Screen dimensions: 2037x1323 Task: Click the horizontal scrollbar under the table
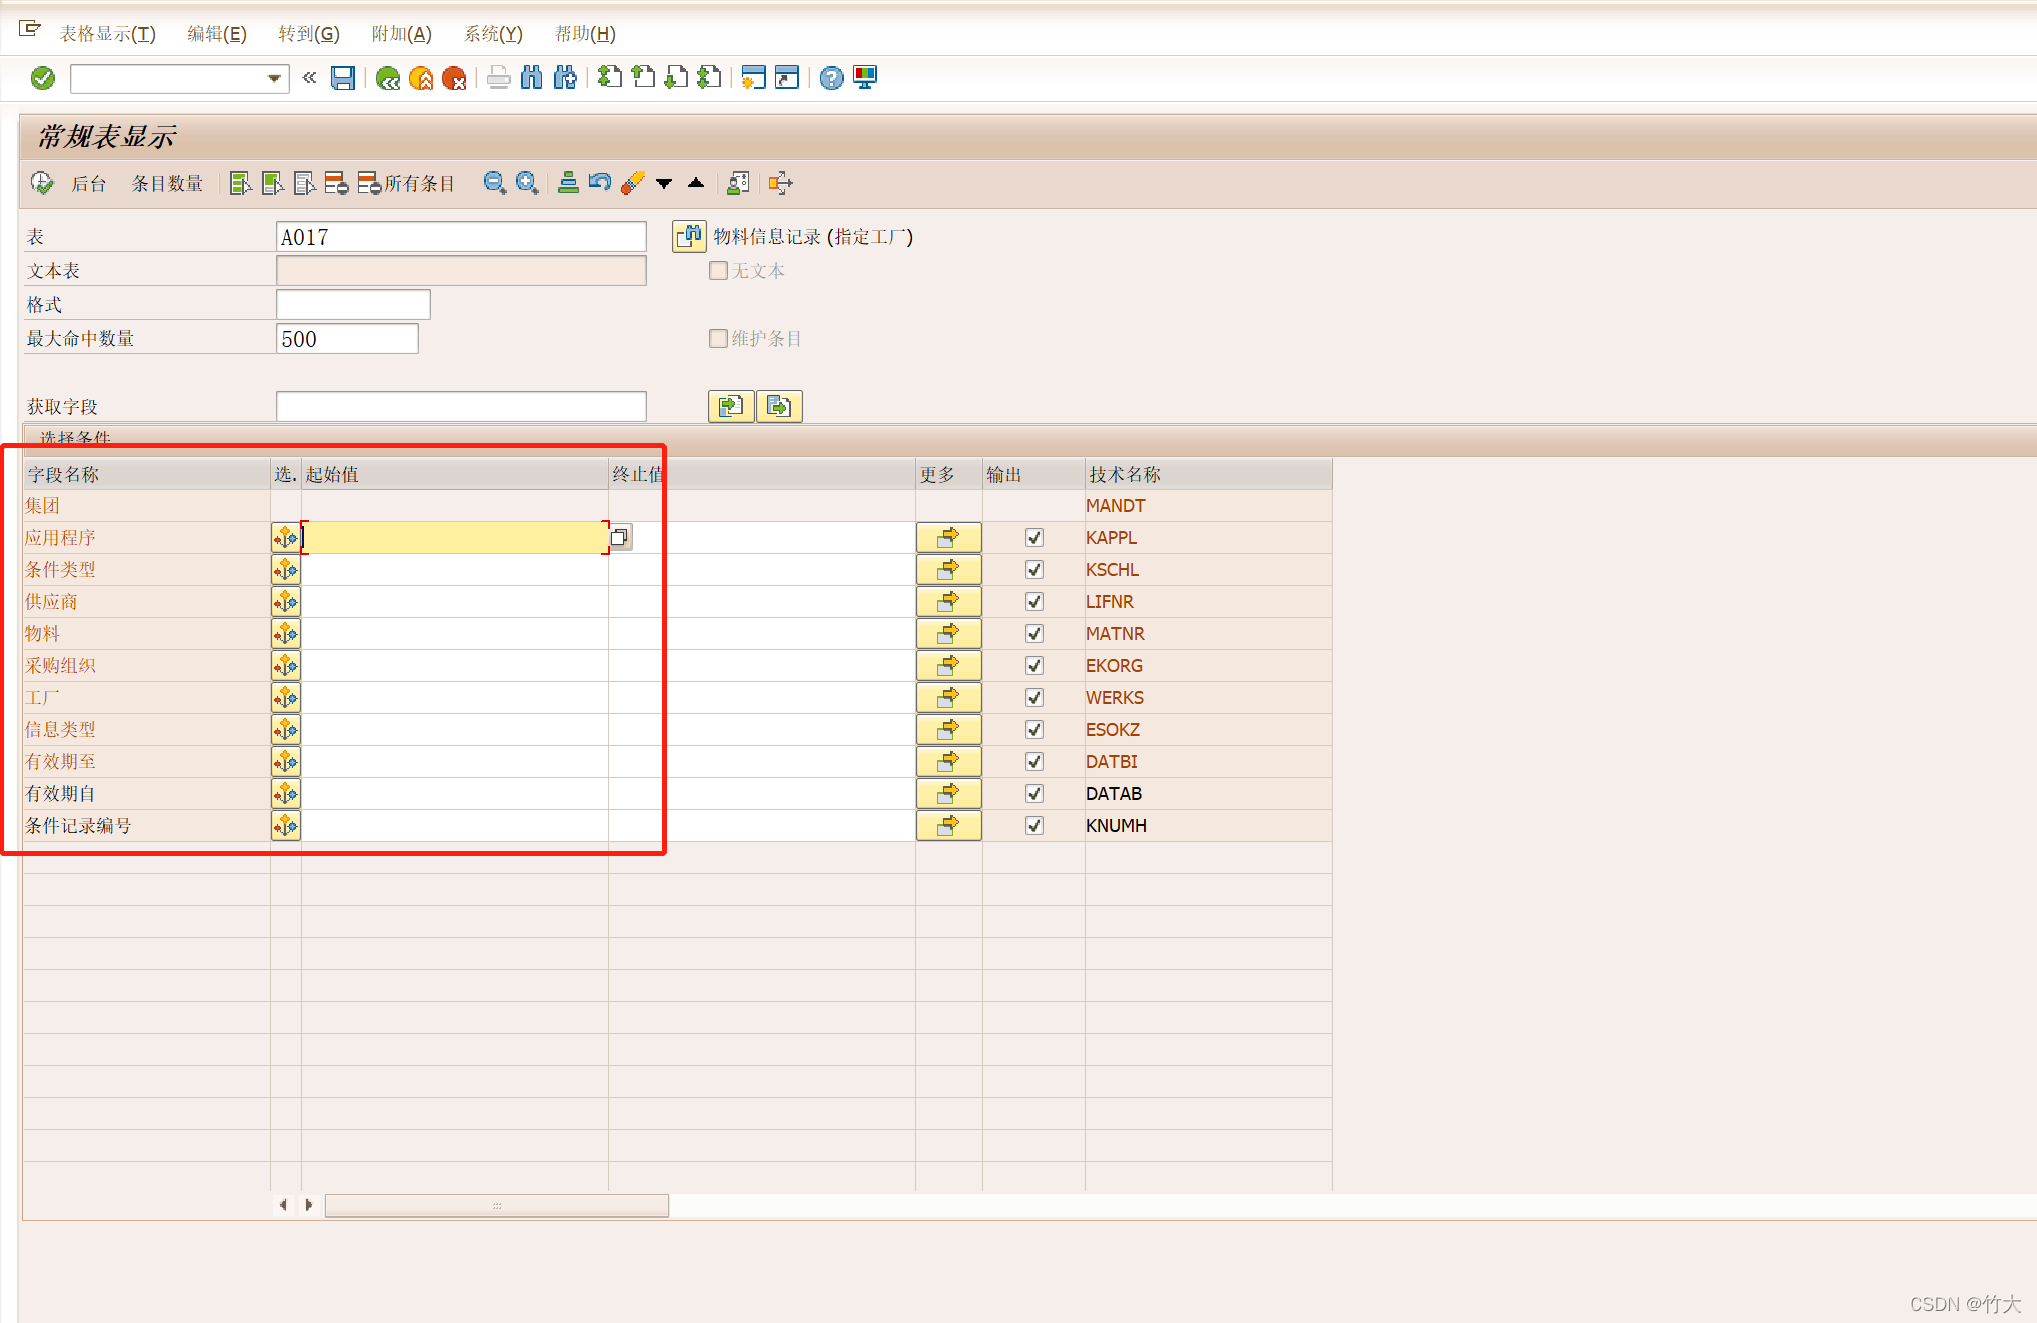pos(496,1206)
